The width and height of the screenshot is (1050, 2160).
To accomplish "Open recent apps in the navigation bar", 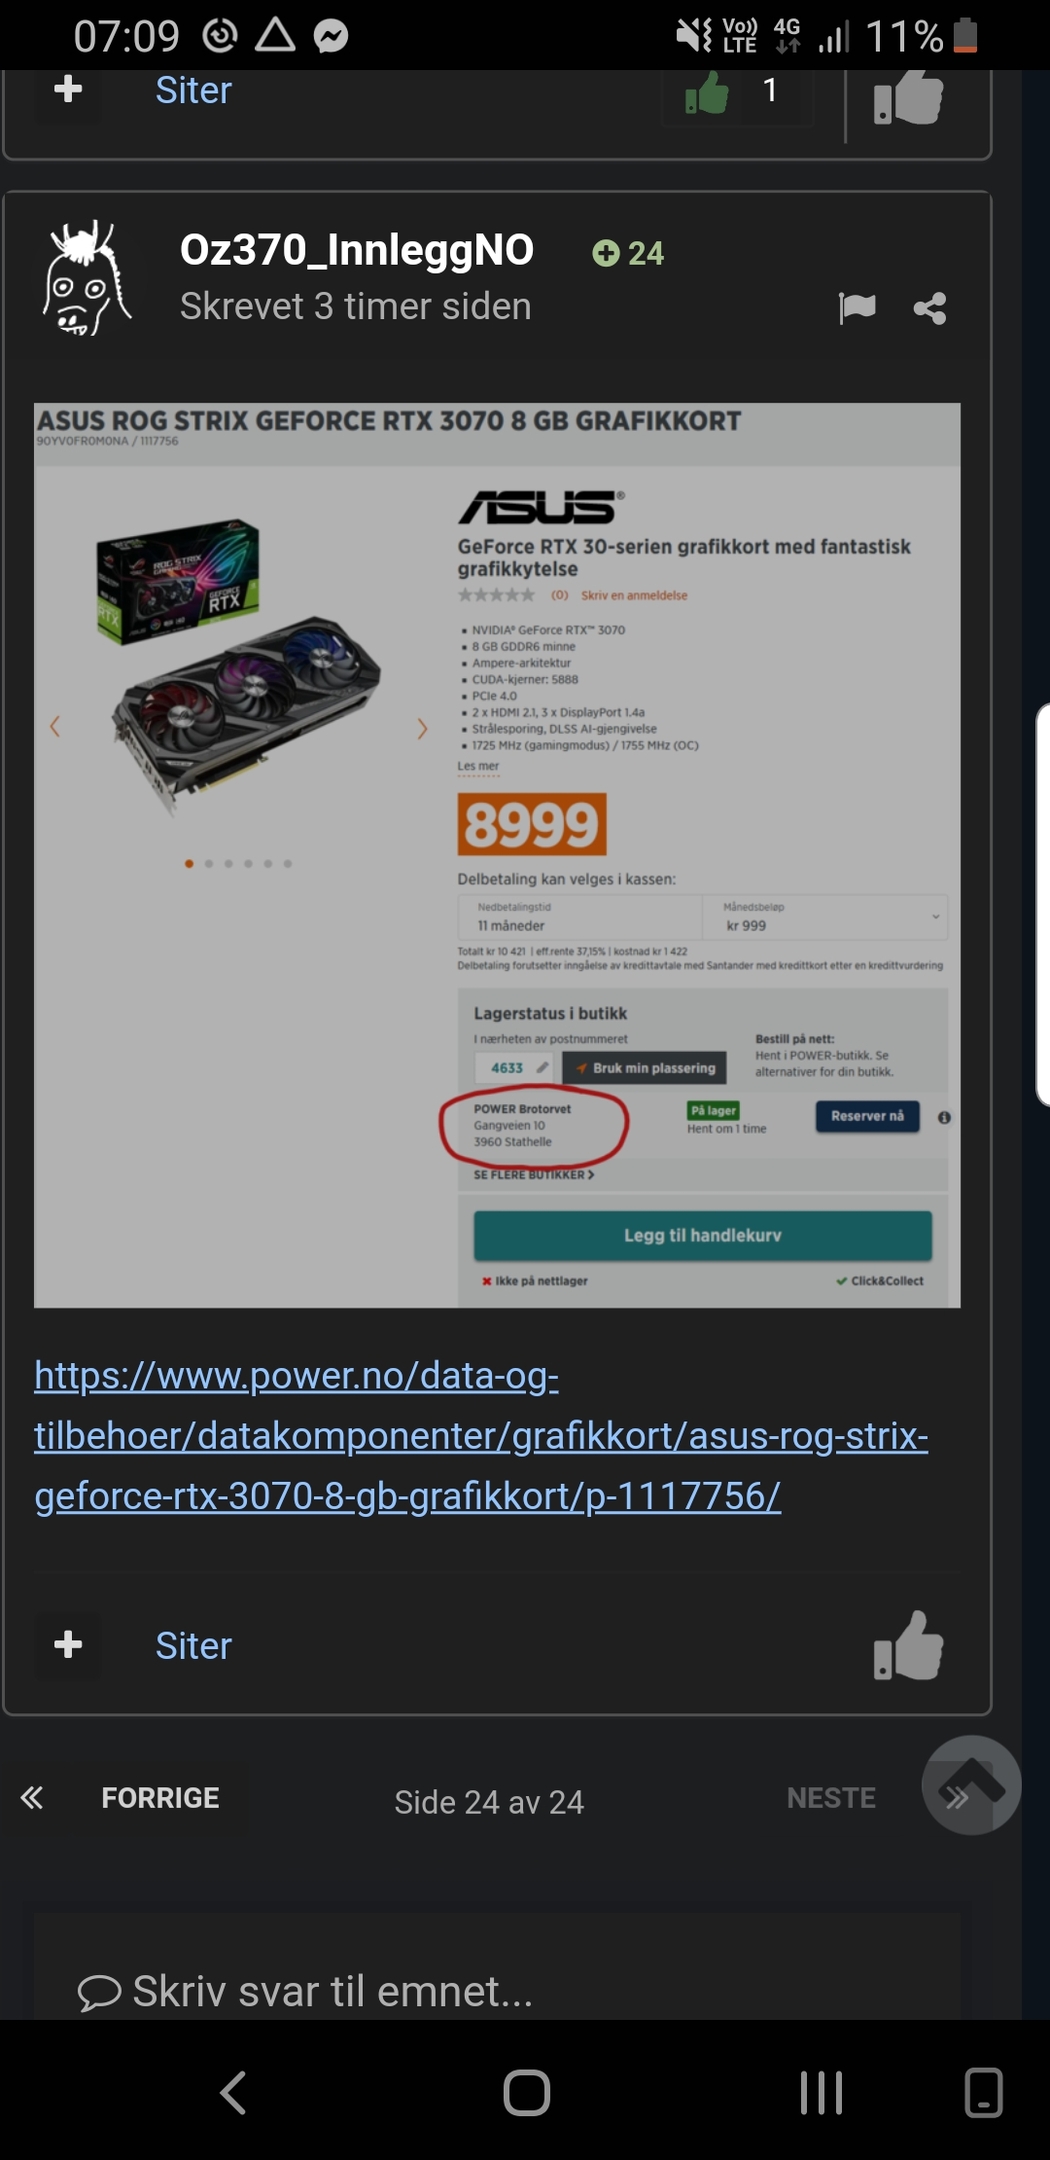I will tap(821, 2092).
